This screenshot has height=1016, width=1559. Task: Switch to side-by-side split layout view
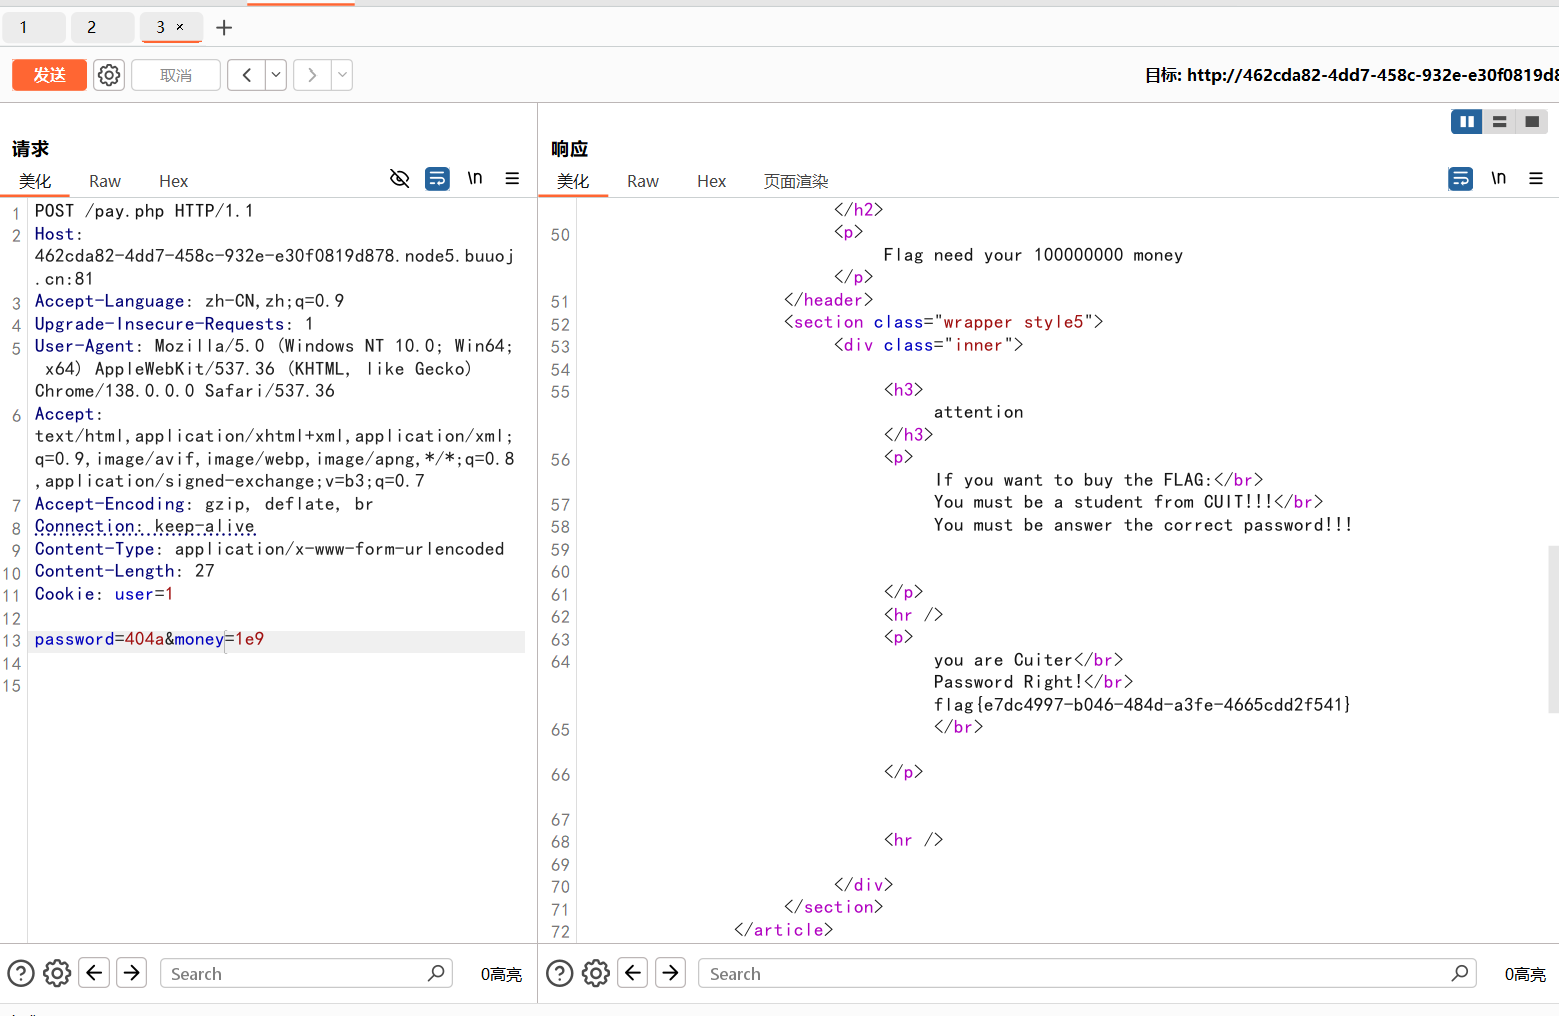tap(1466, 122)
